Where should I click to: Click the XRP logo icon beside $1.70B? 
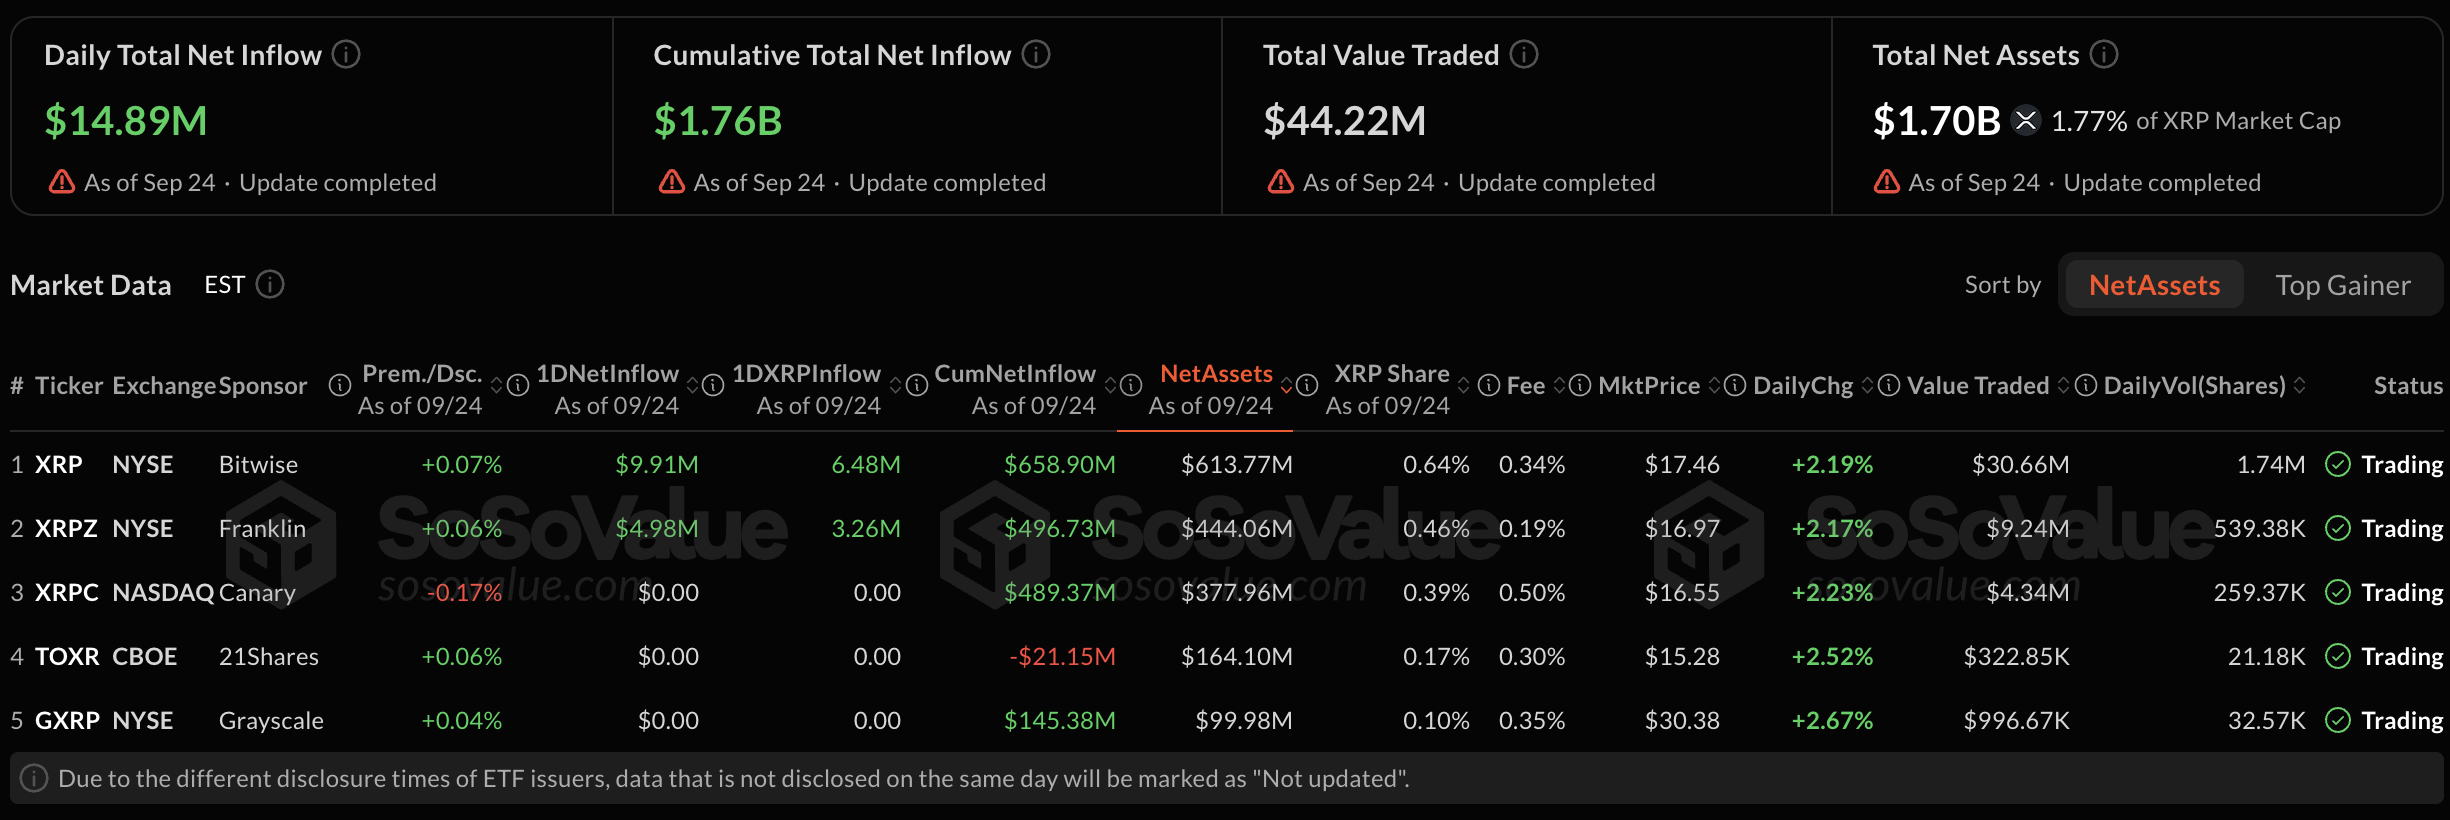click(2026, 121)
